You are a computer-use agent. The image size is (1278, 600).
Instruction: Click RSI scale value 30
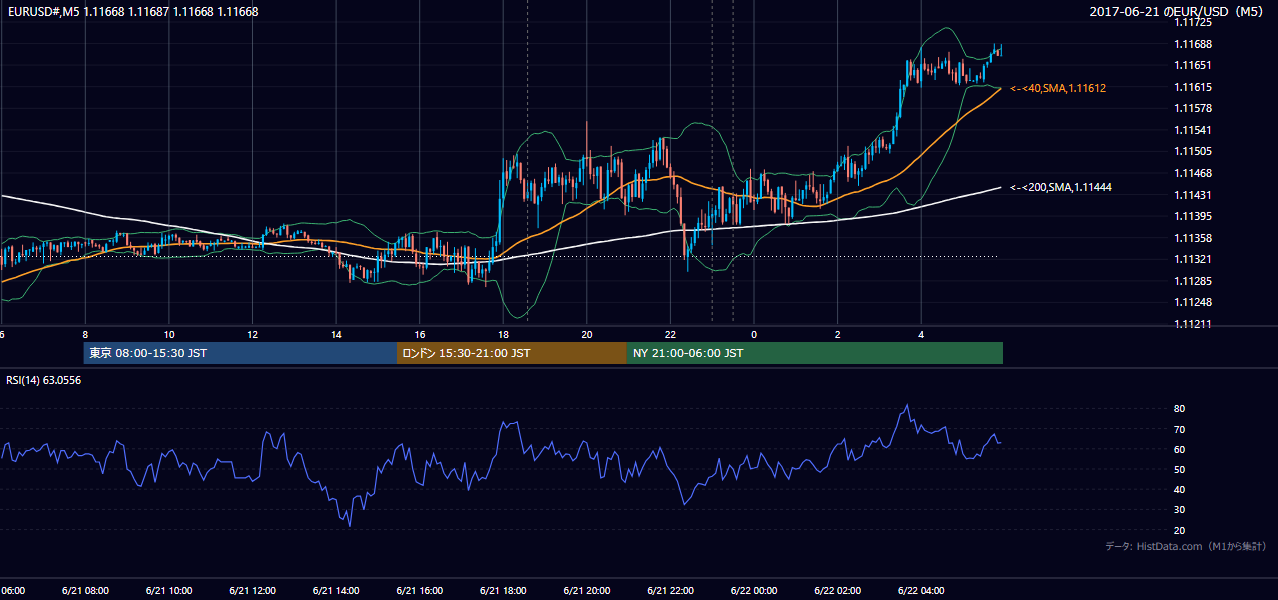(1180, 509)
